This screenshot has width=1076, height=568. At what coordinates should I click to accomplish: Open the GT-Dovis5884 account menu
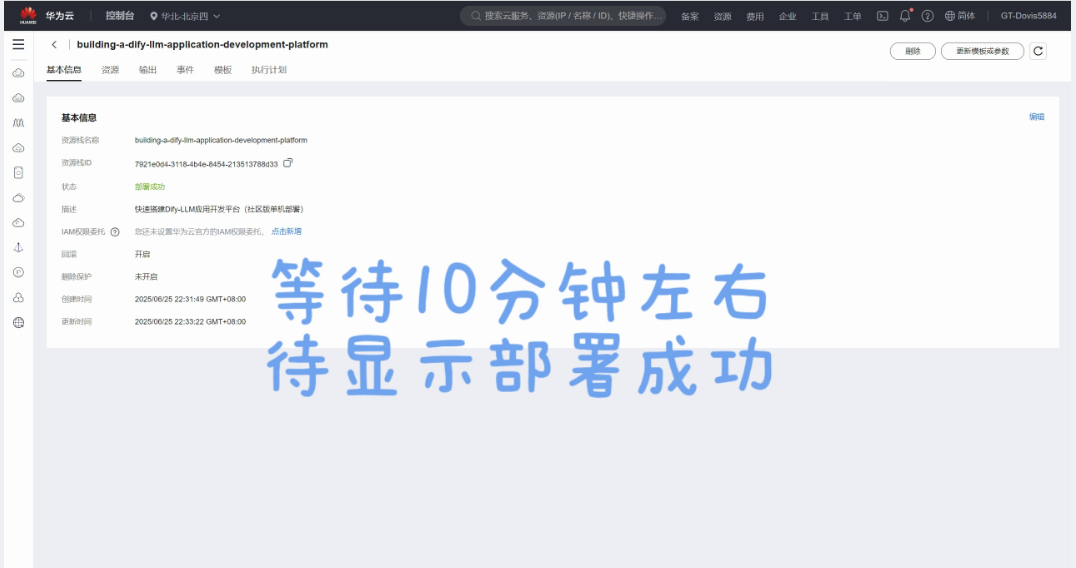point(1029,16)
